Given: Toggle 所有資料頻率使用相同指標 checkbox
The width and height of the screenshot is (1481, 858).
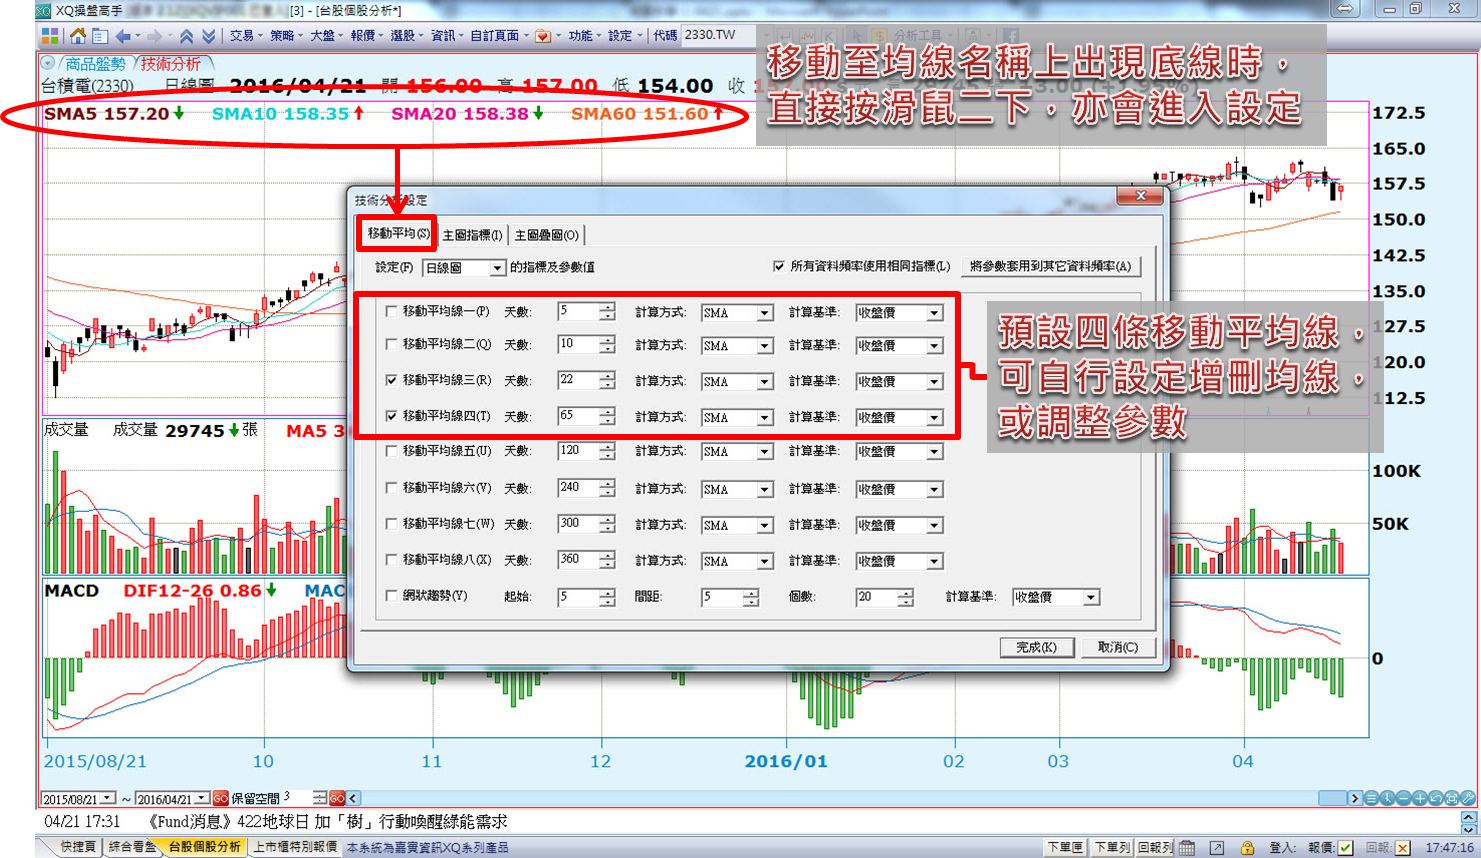Looking at the screenshot, I should (x=779, y=266).
